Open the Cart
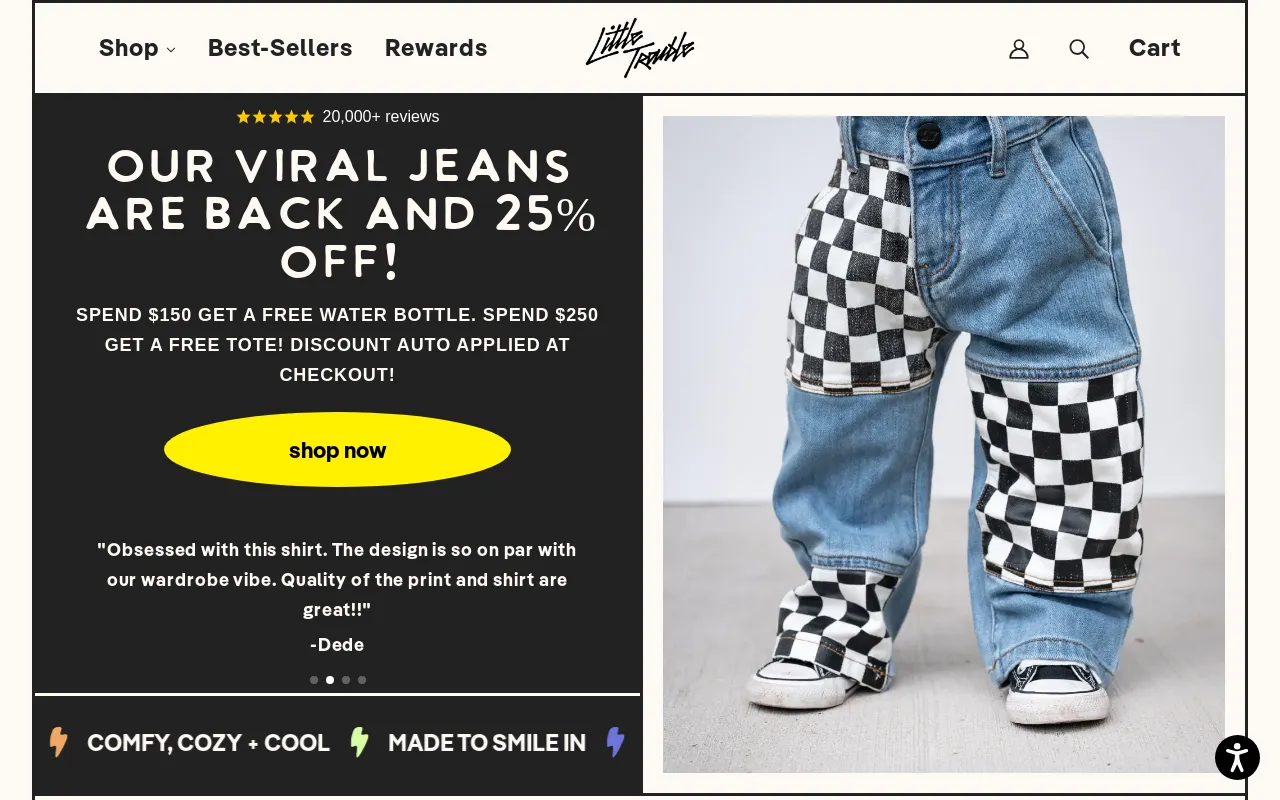Screen dimensions: 1280x800 1154,48
